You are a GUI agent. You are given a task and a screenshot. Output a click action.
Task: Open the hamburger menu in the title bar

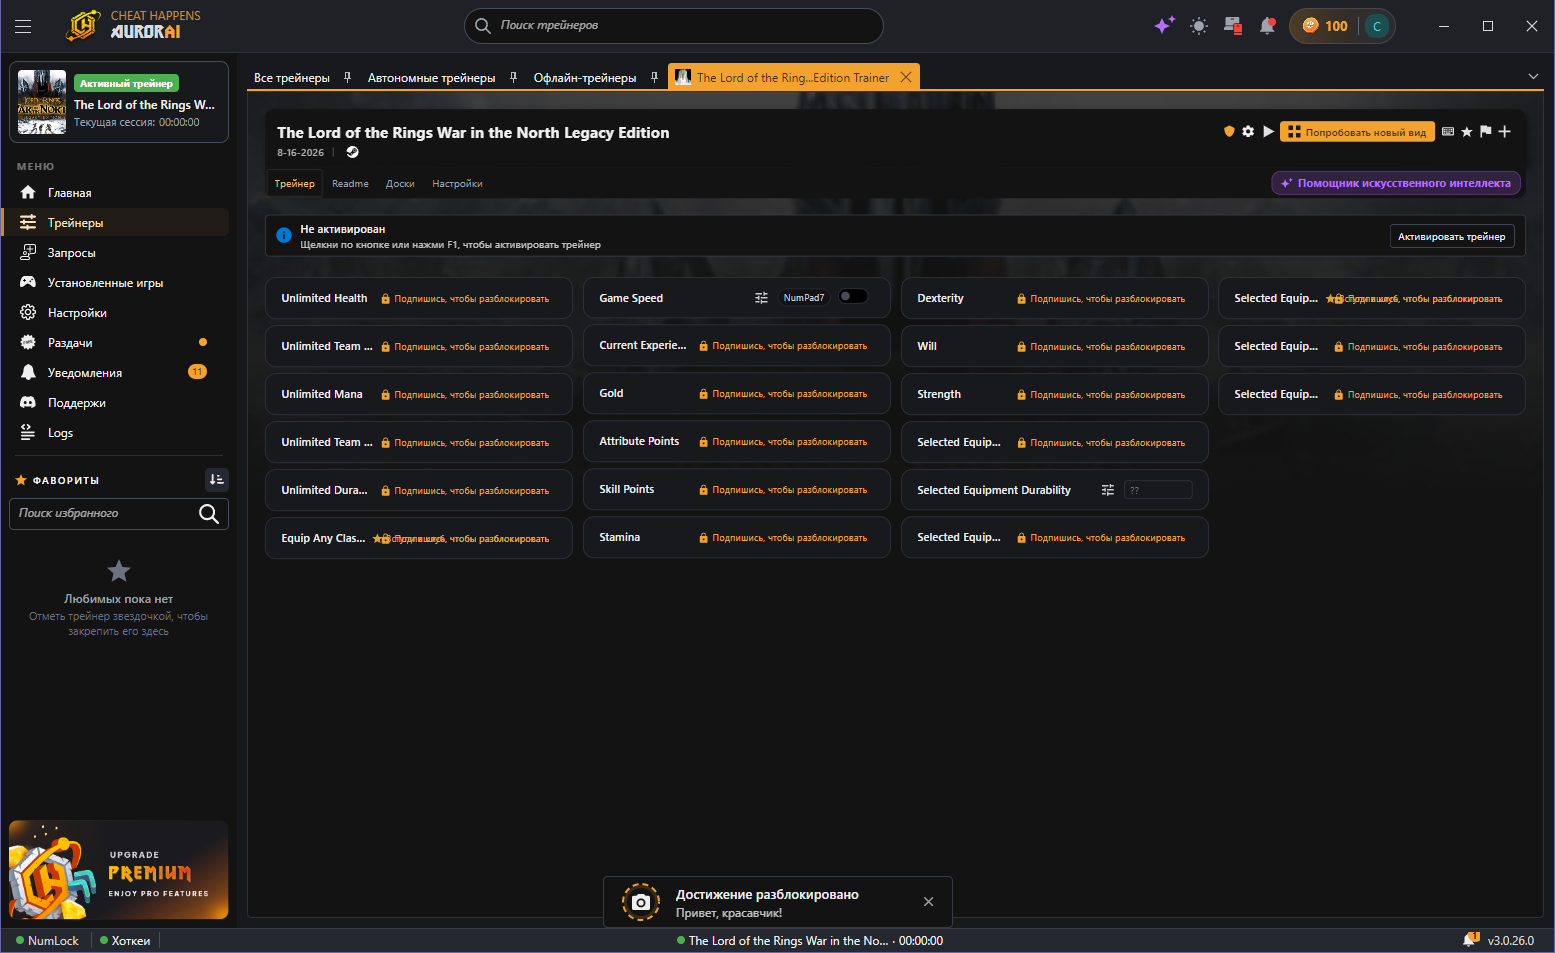[x=23, y=26]
